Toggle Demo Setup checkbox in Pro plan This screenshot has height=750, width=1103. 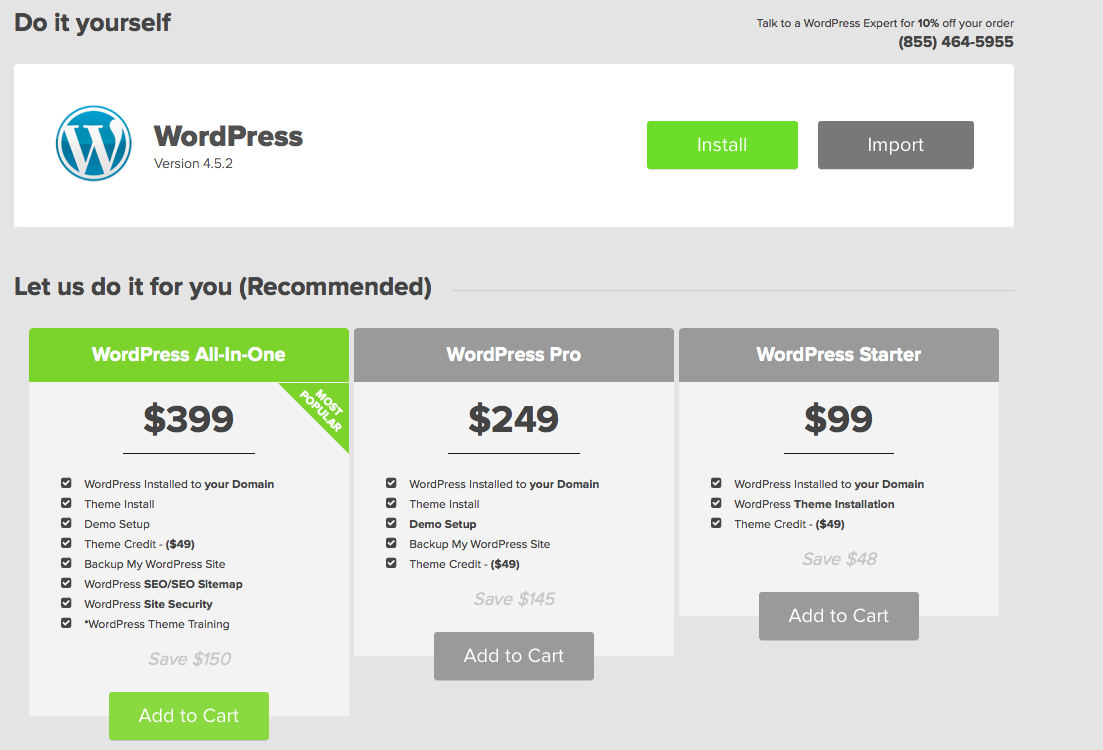(391, 523)
